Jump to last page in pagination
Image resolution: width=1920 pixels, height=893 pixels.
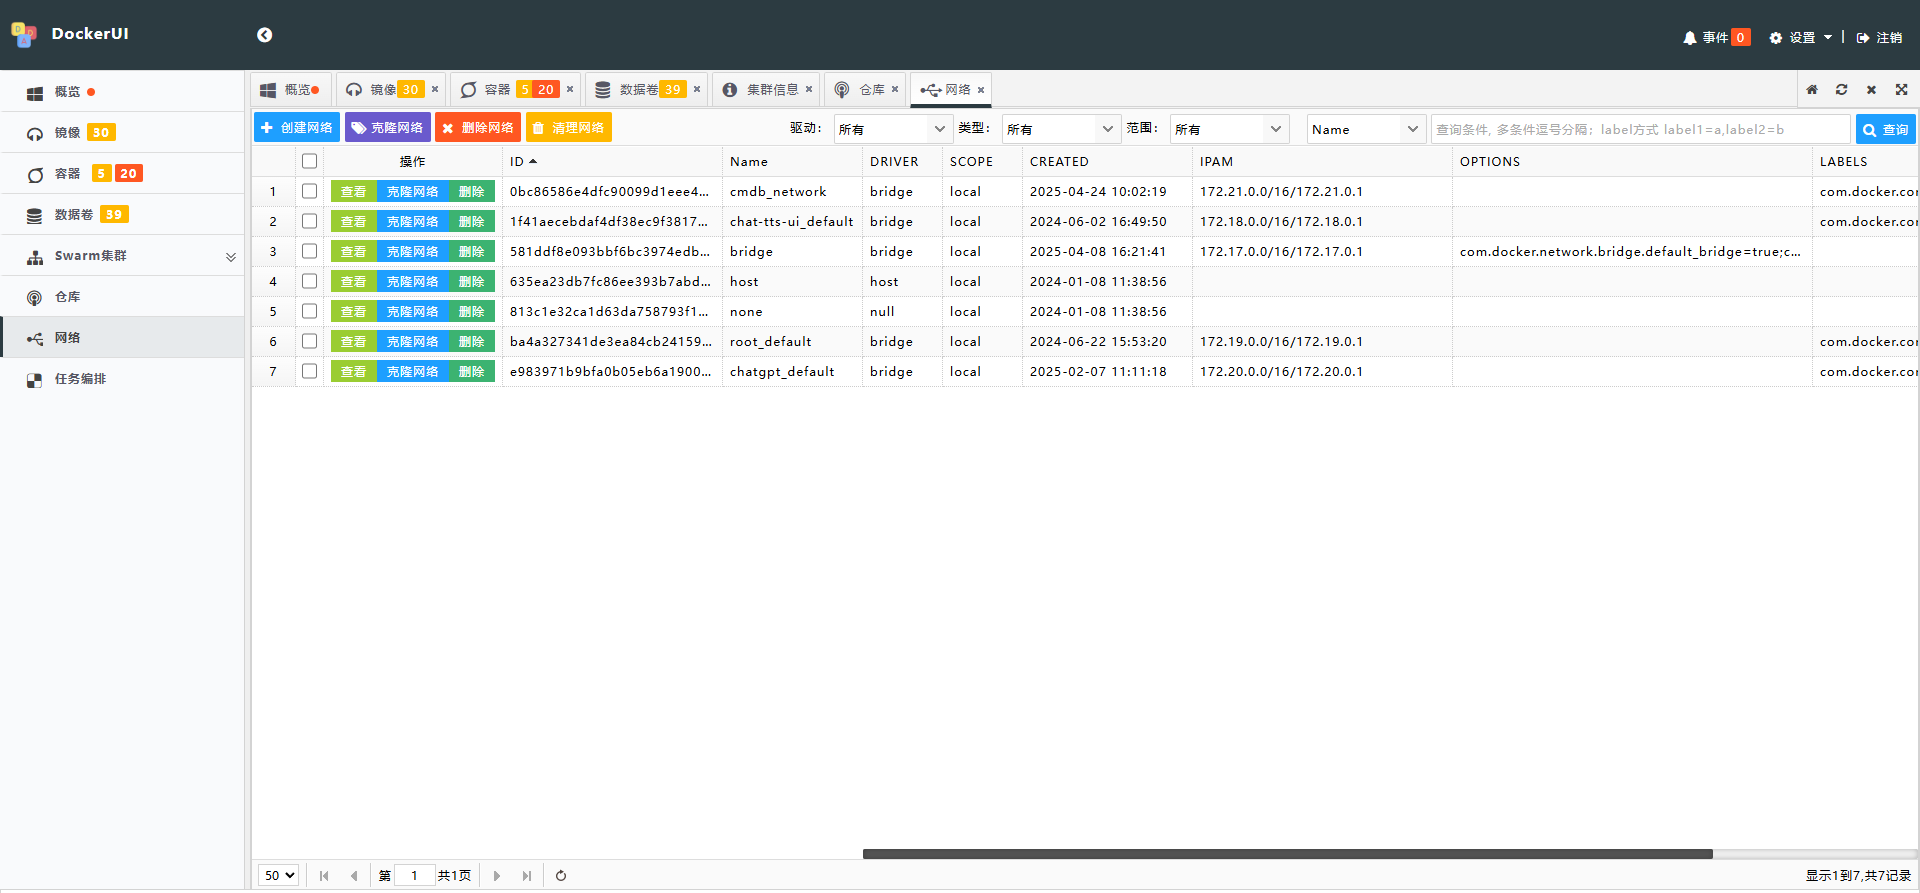coord(527,876)
